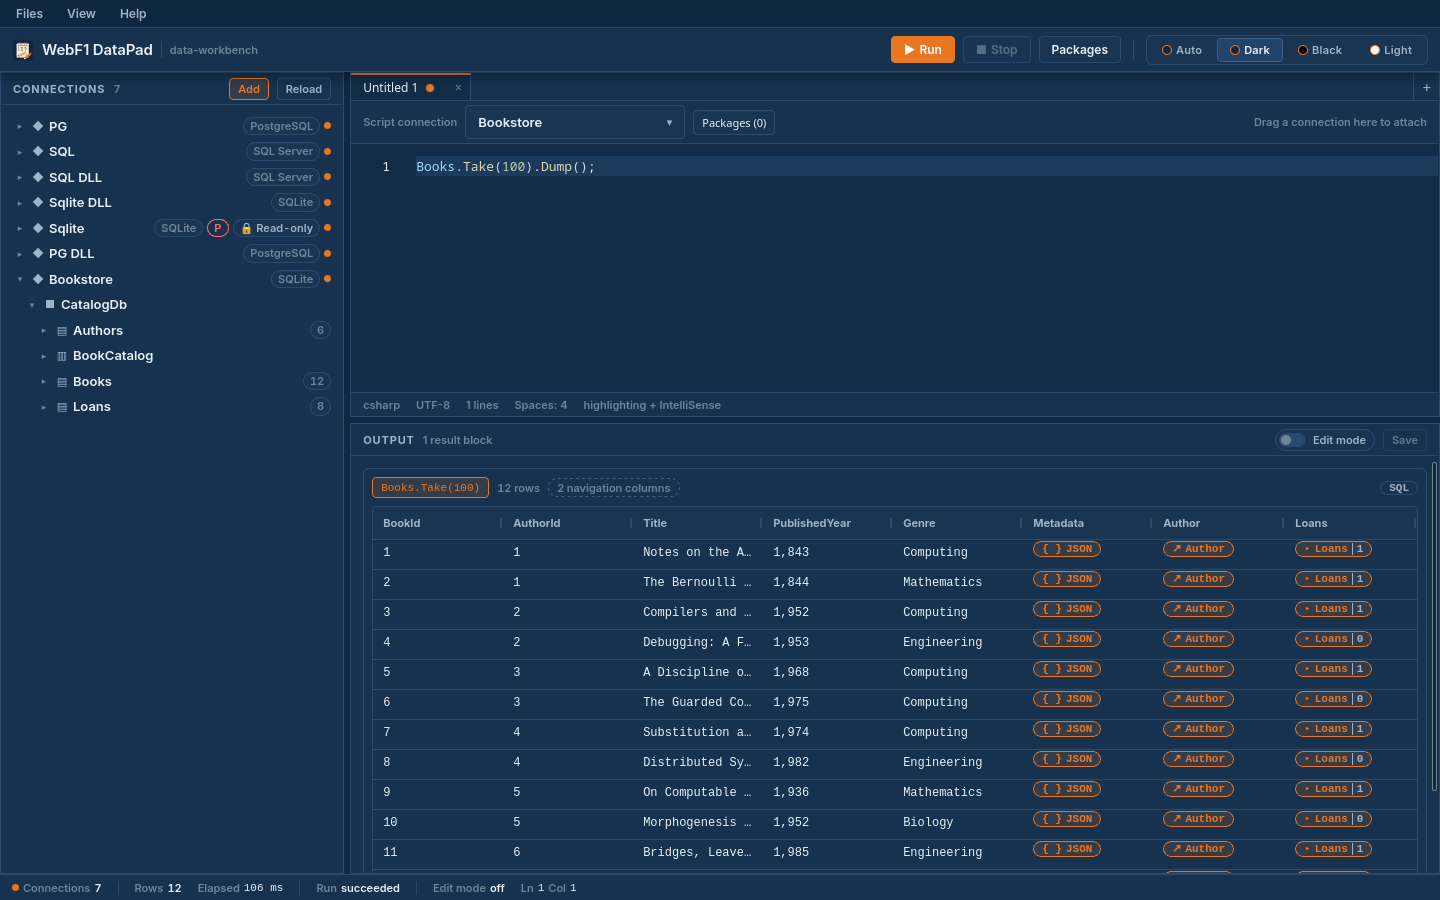Open the Files menu
The width and height of the screenshot is (1440, 900).
[x=29, y=14]
